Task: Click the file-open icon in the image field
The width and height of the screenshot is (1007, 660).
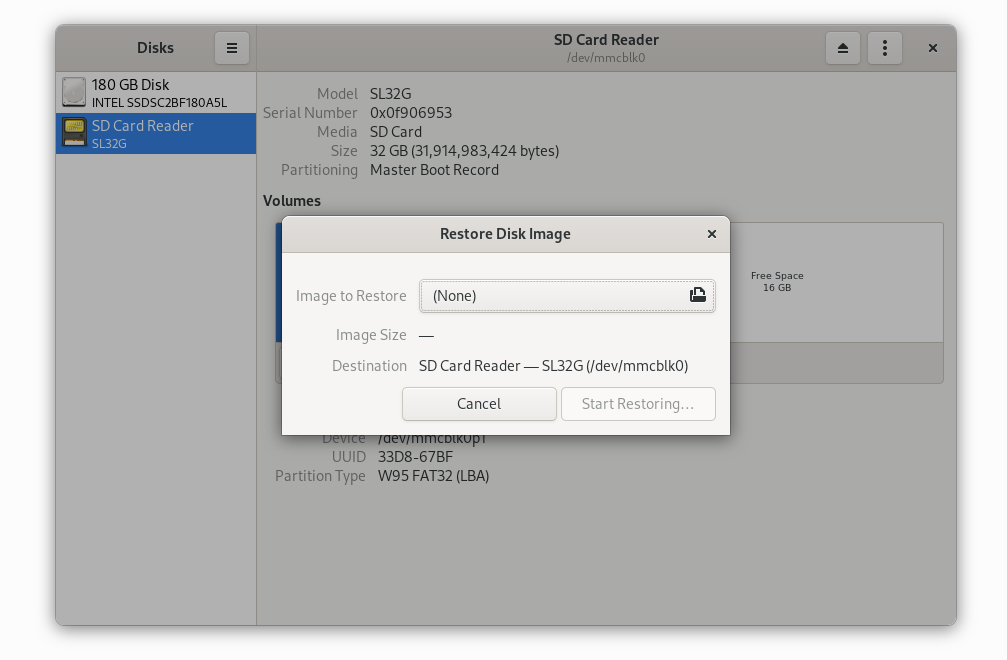Action: pos(697,296)
